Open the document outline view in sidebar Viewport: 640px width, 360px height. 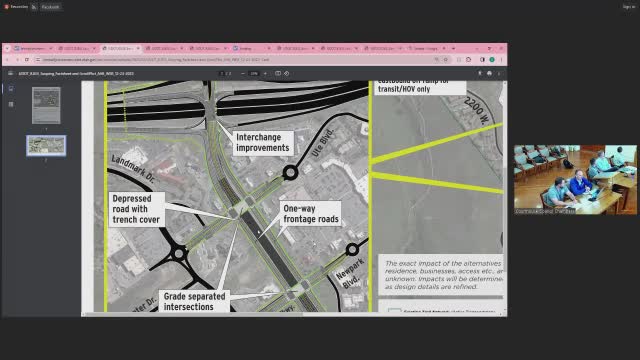(x=11, y=104)
